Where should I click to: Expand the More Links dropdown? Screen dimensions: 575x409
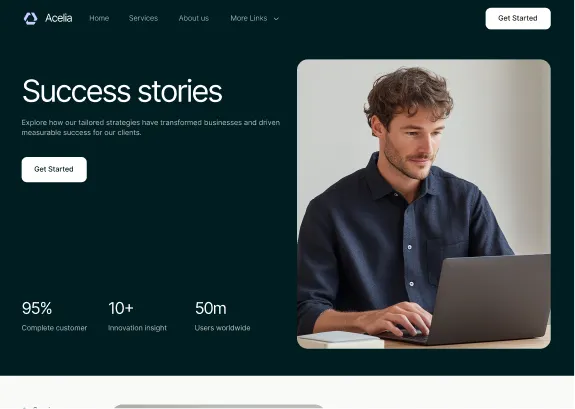tap(254, 18)
